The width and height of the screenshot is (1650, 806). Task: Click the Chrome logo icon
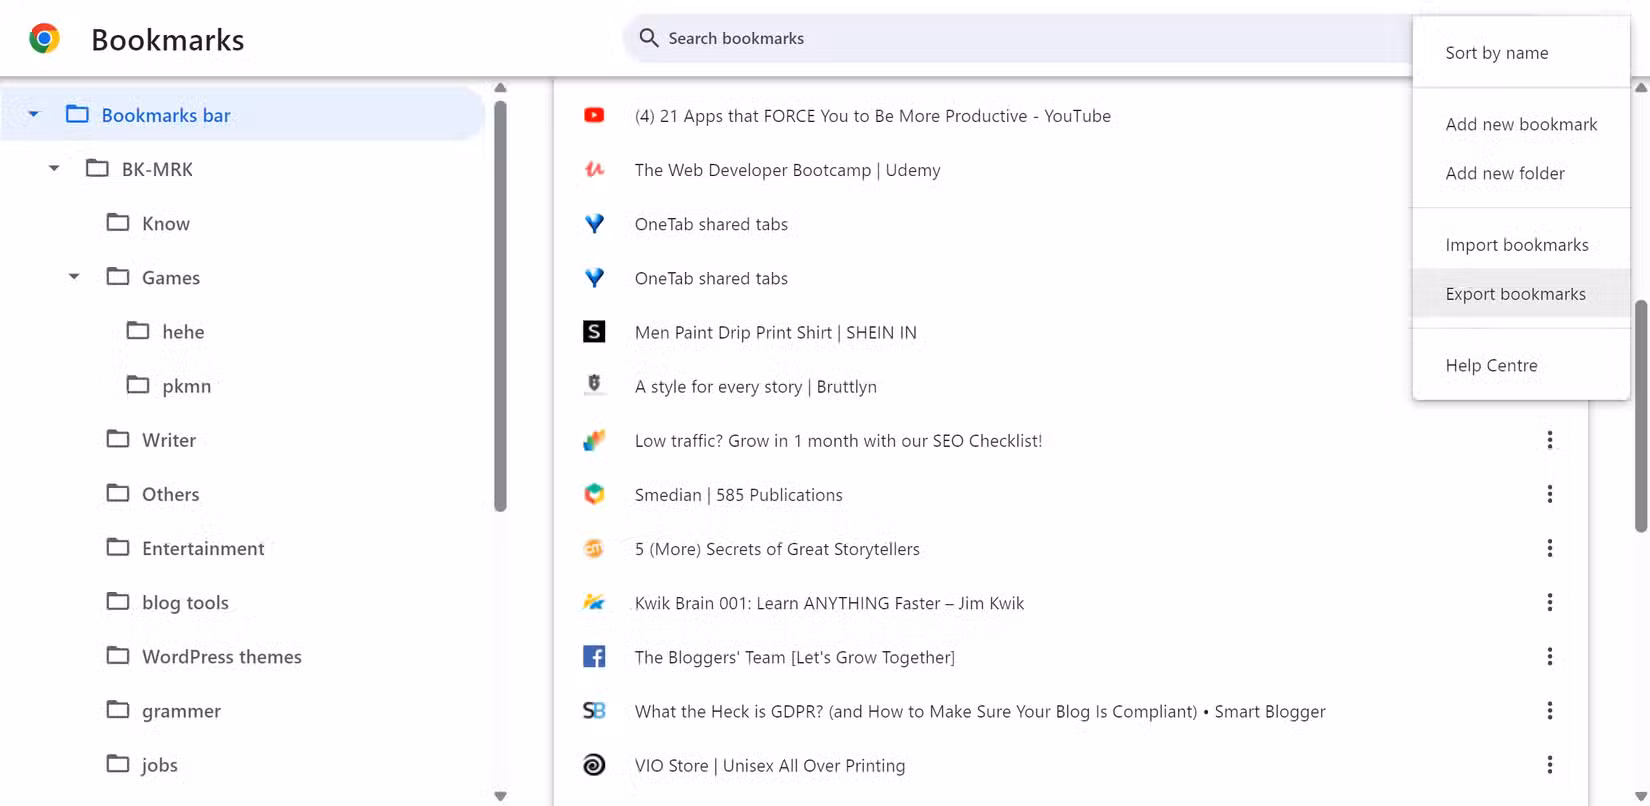click(x=44, y=39)
